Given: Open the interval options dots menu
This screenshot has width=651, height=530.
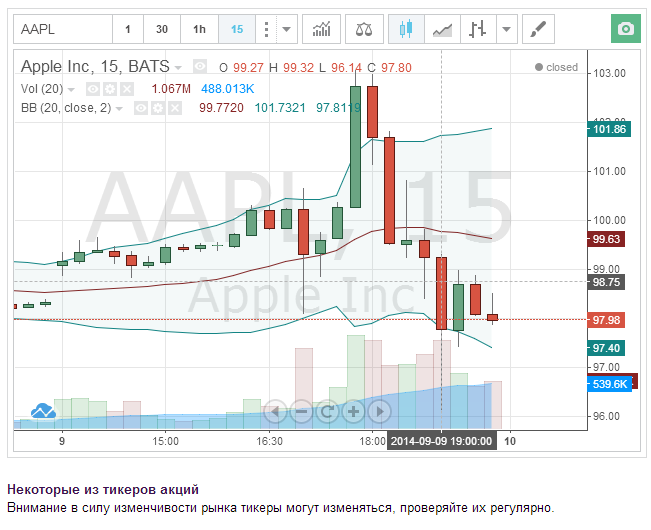Looking at the screenshot, I should (266, 29).
